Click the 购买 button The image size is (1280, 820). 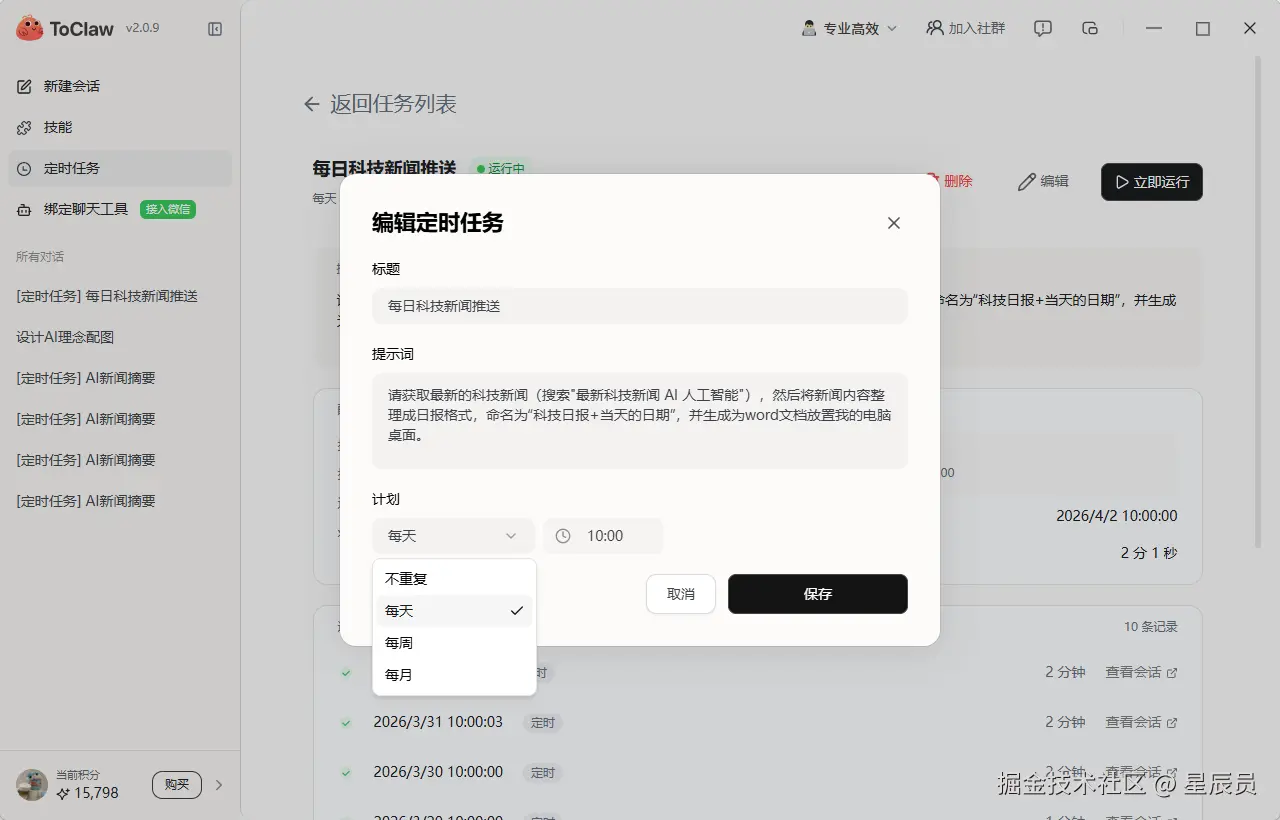click(x=177, y=785)
